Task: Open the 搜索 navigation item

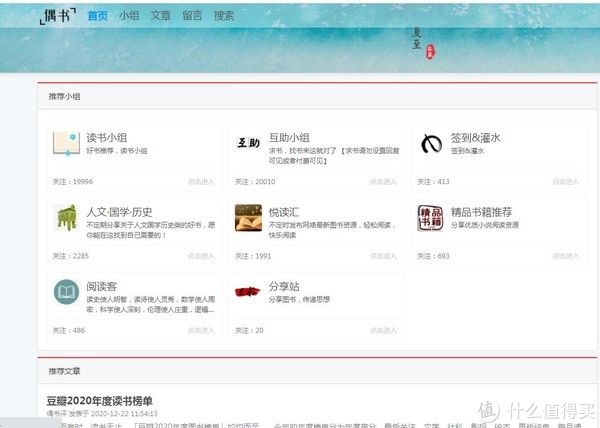Action: (224, 16)
